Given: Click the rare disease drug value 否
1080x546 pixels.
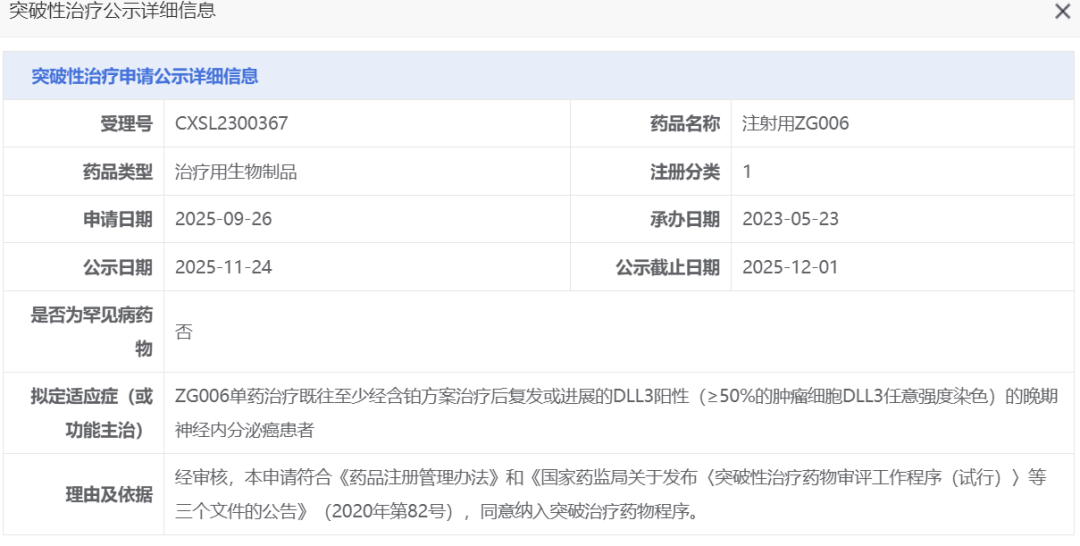Looking at the screenshot, I should 184,332.
